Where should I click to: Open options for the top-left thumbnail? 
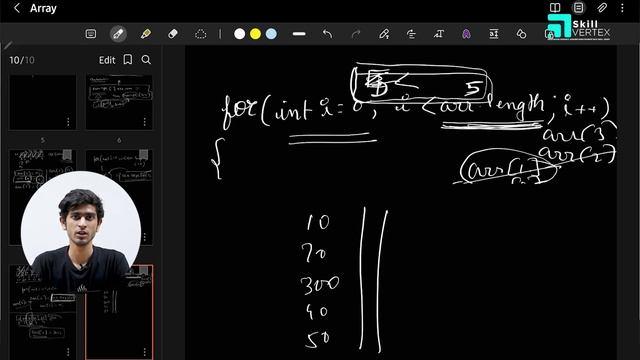(x=68, y=122)
